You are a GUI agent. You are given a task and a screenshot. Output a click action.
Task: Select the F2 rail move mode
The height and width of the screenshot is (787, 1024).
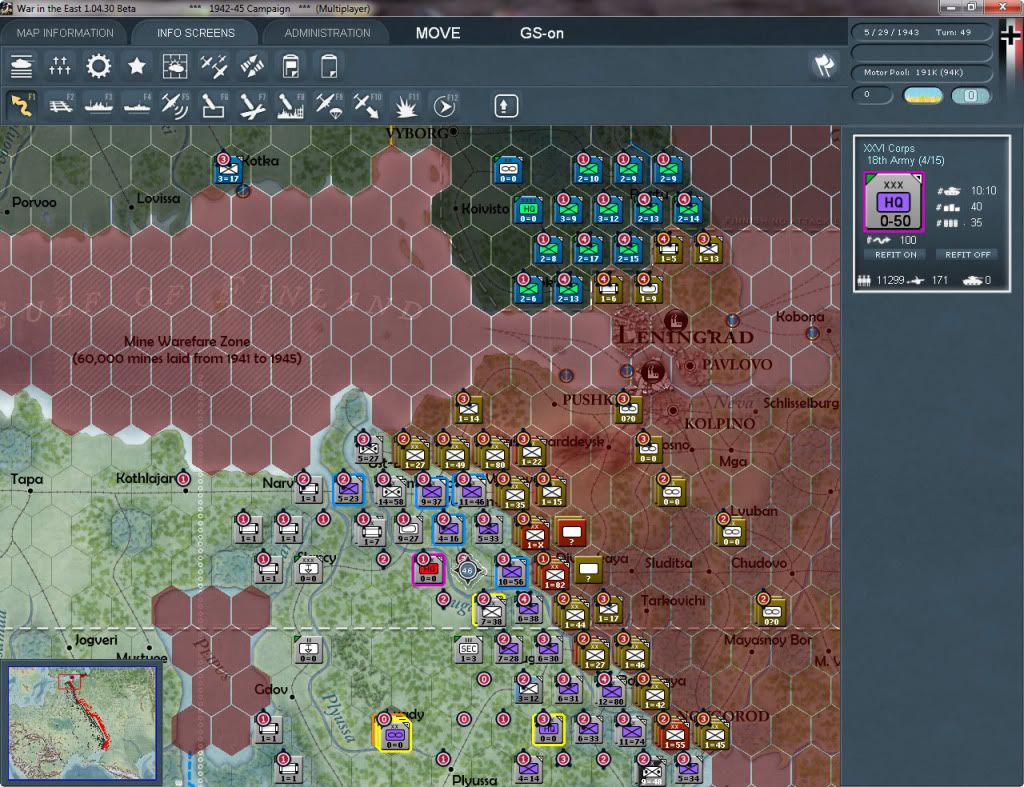61,106
